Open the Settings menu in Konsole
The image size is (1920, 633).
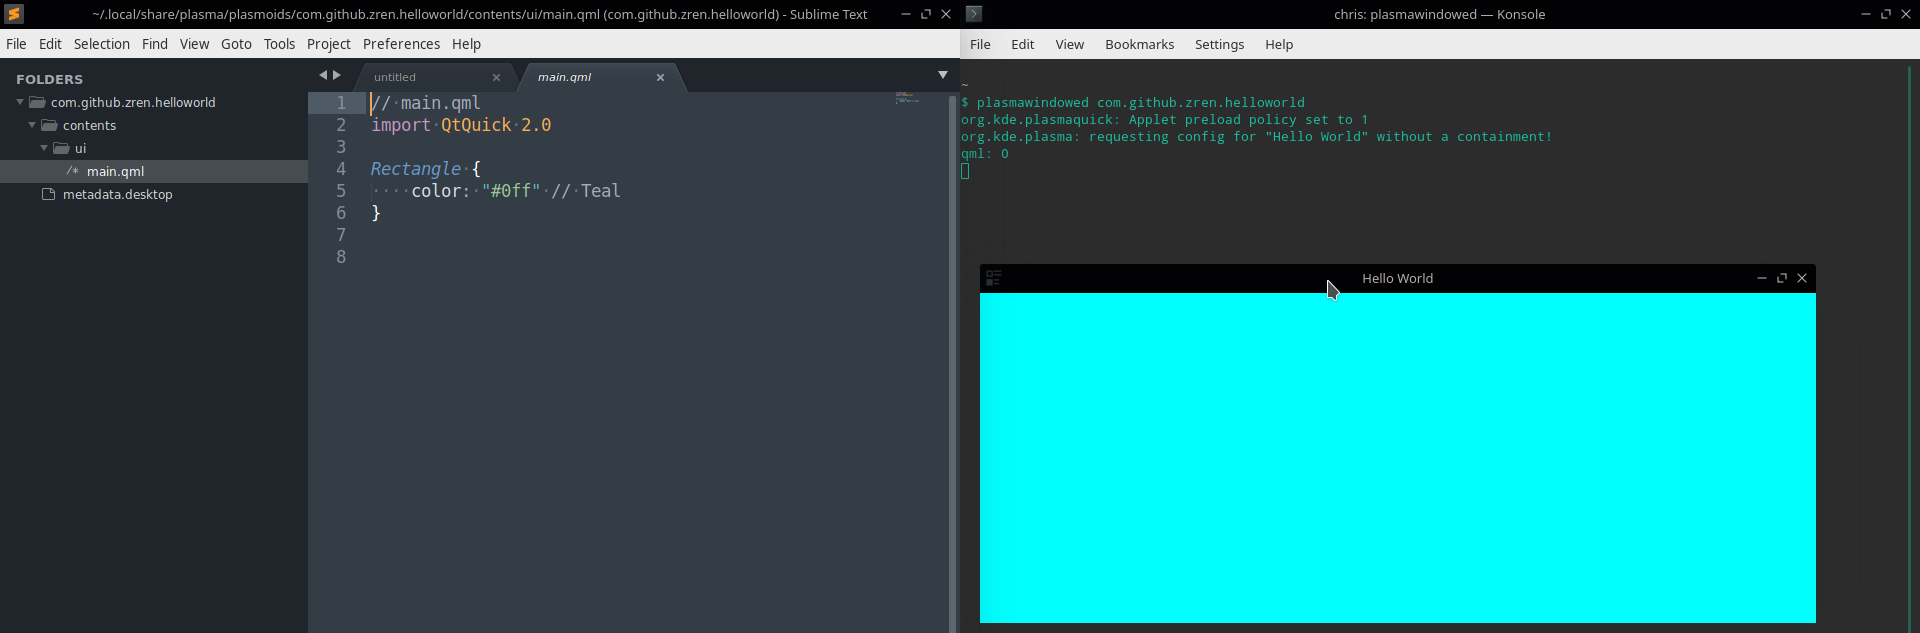point(1219,44)
